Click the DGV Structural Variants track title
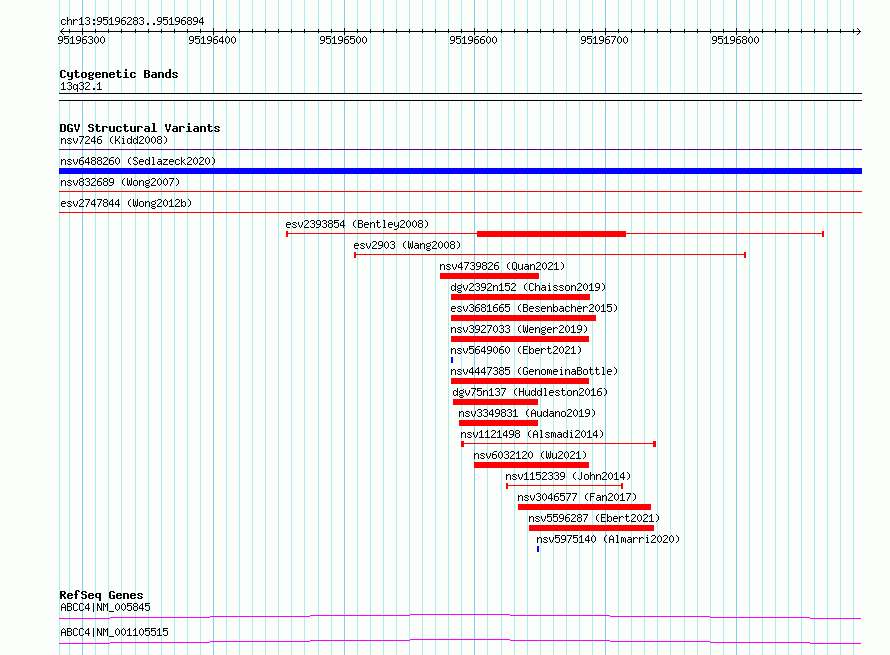 (140, 128)
